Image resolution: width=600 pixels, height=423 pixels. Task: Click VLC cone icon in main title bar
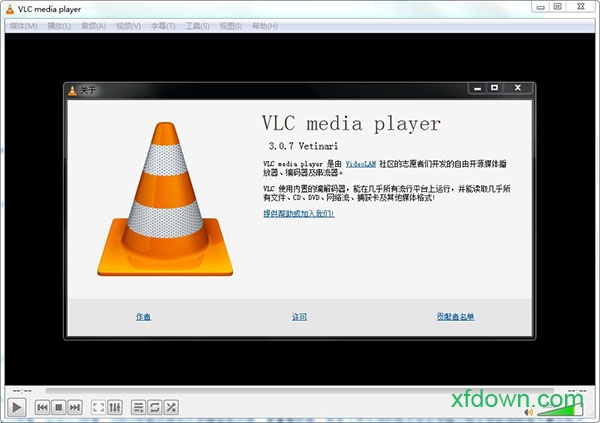tap(10, 9)
